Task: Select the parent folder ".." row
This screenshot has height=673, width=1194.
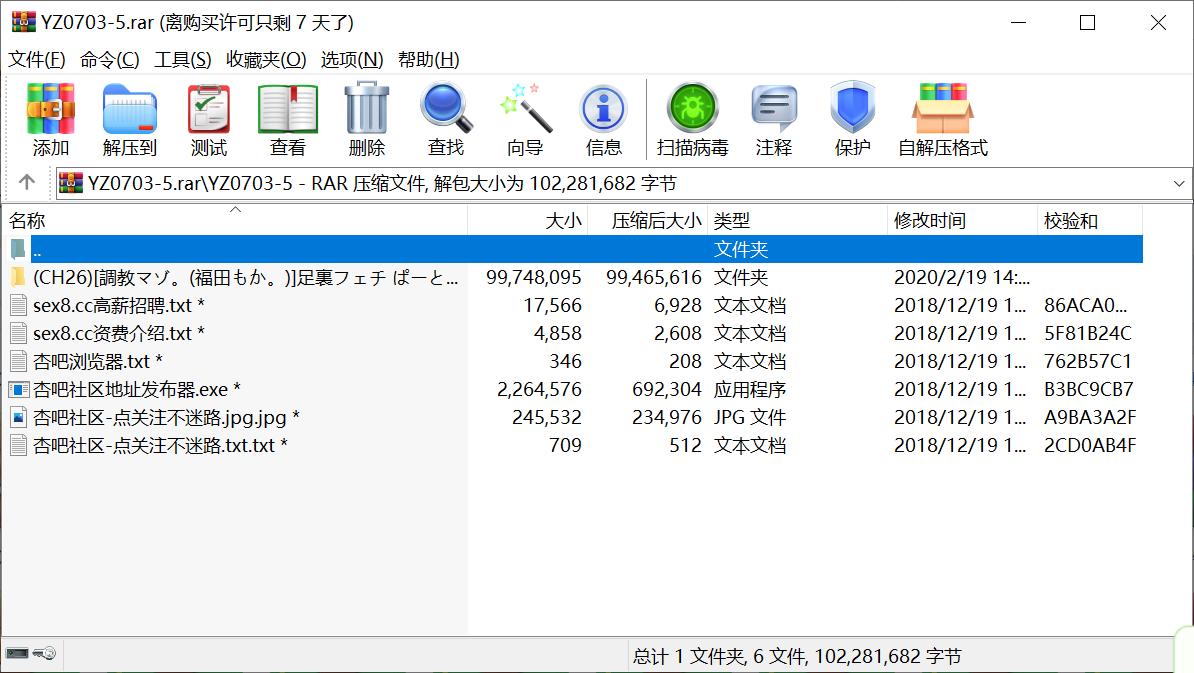Action: (300, 249)
